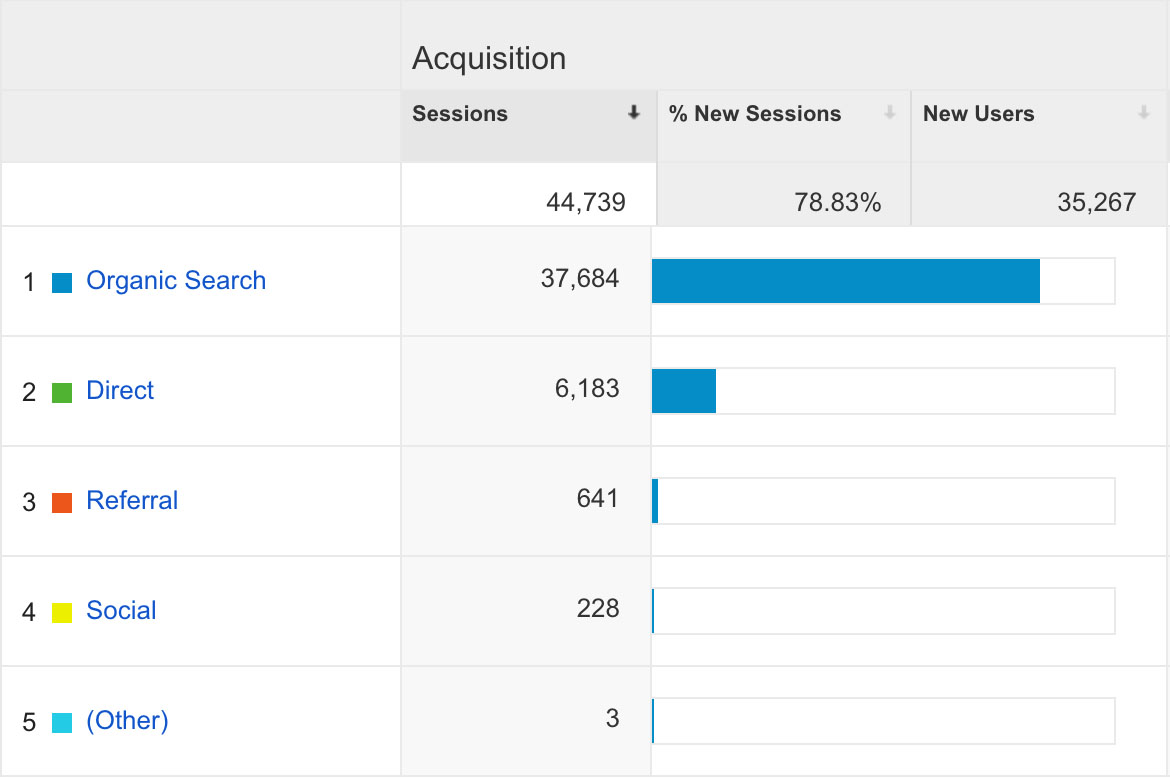Viewport: 1170px width, 778px height.
Task: Select the Sessions column header label
Action: pyautogui.click(x=460, y=114)
